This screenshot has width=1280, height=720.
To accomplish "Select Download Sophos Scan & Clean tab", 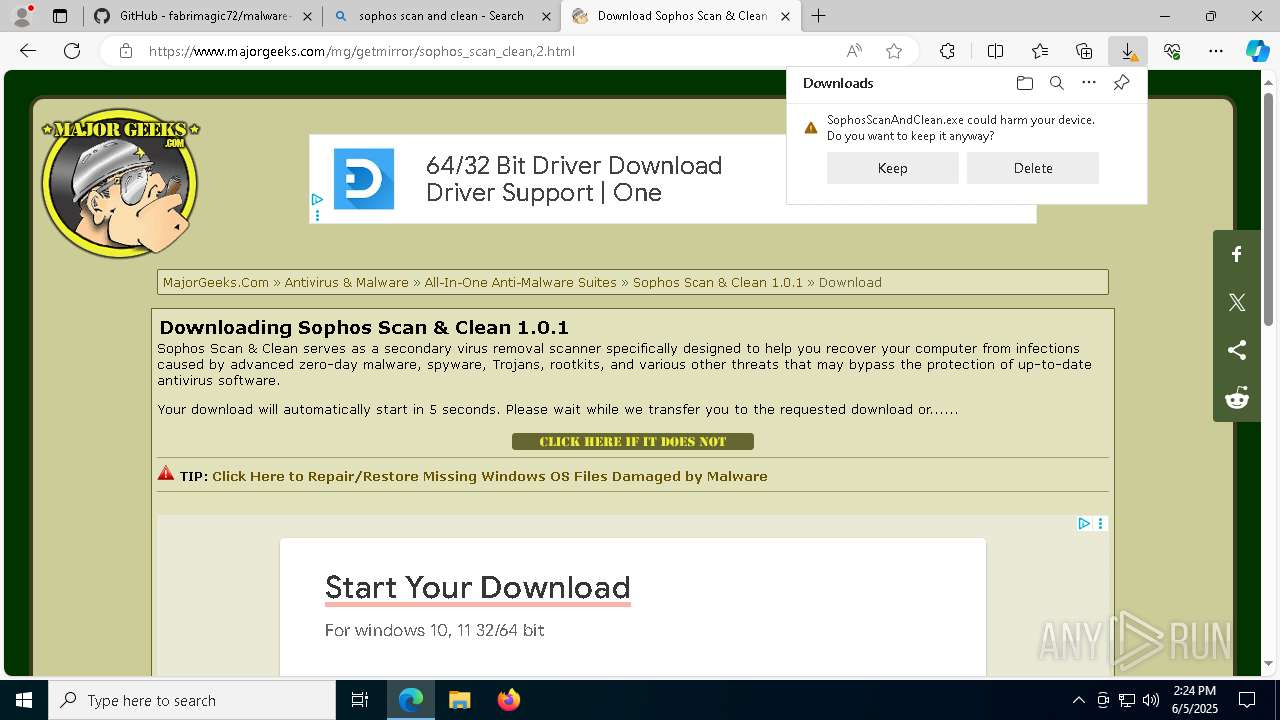I will 681,16.
